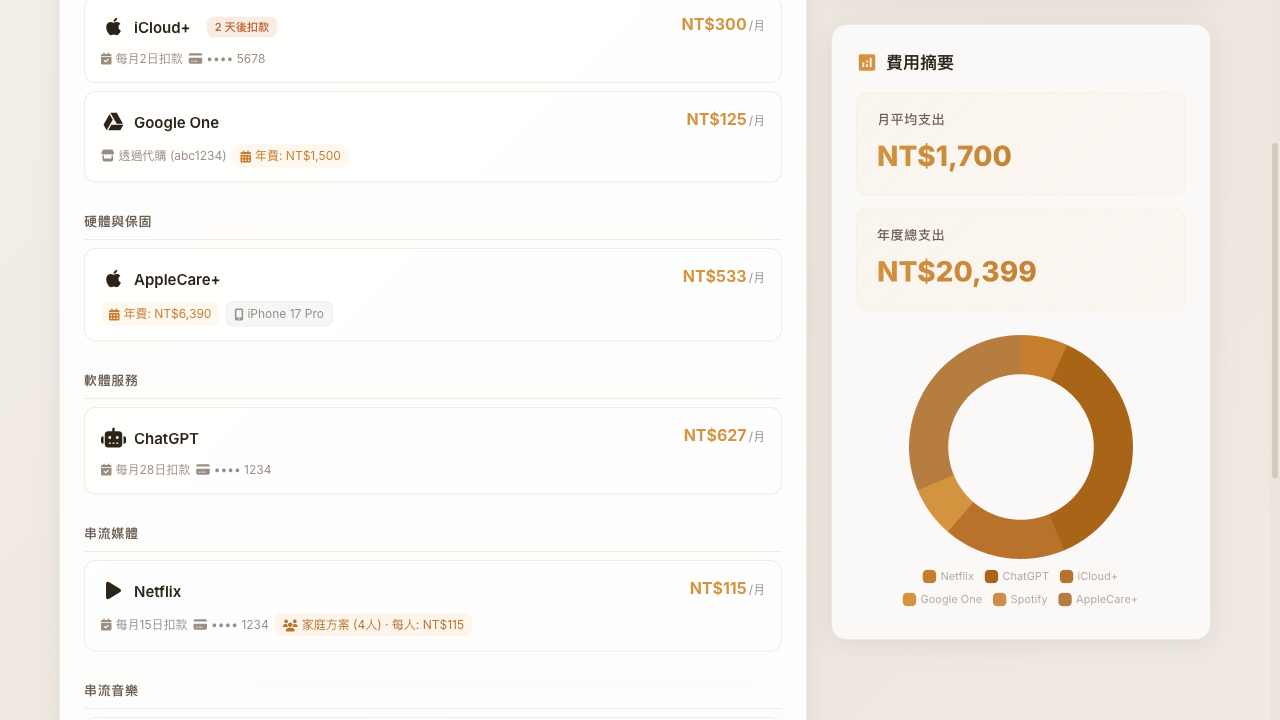
Task: Toggle ChatGPT legend entry in chart
Action: point(1017,576)
